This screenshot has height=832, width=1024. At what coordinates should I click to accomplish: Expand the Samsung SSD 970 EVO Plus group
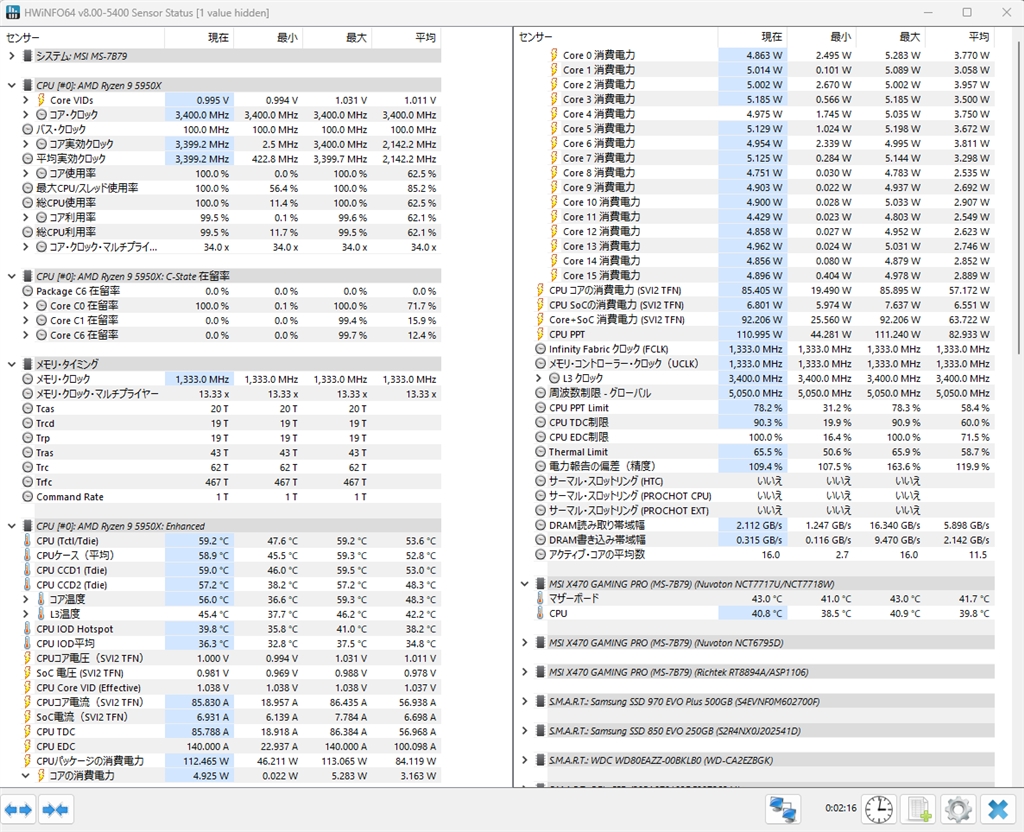point(525,702)
